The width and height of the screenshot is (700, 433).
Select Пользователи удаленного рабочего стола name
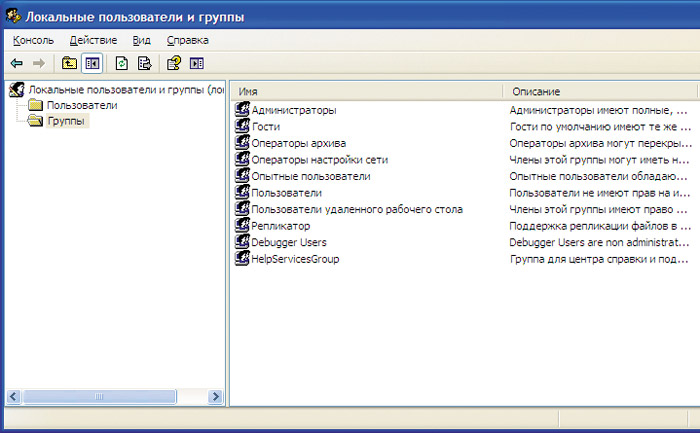(357, 209)
